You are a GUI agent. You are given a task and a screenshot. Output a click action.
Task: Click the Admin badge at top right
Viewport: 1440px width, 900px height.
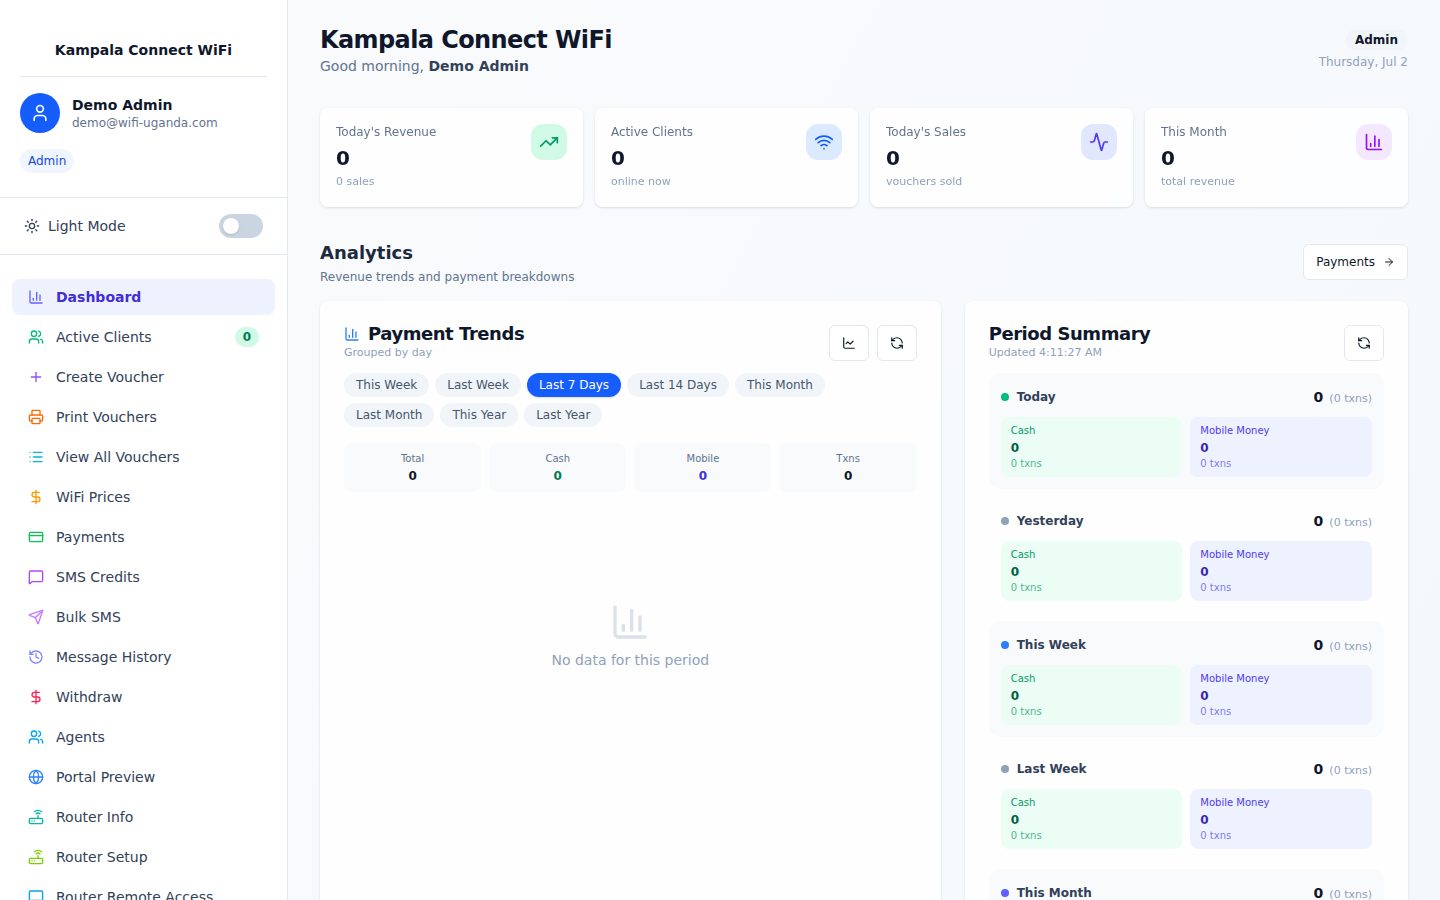point(1376,40)
